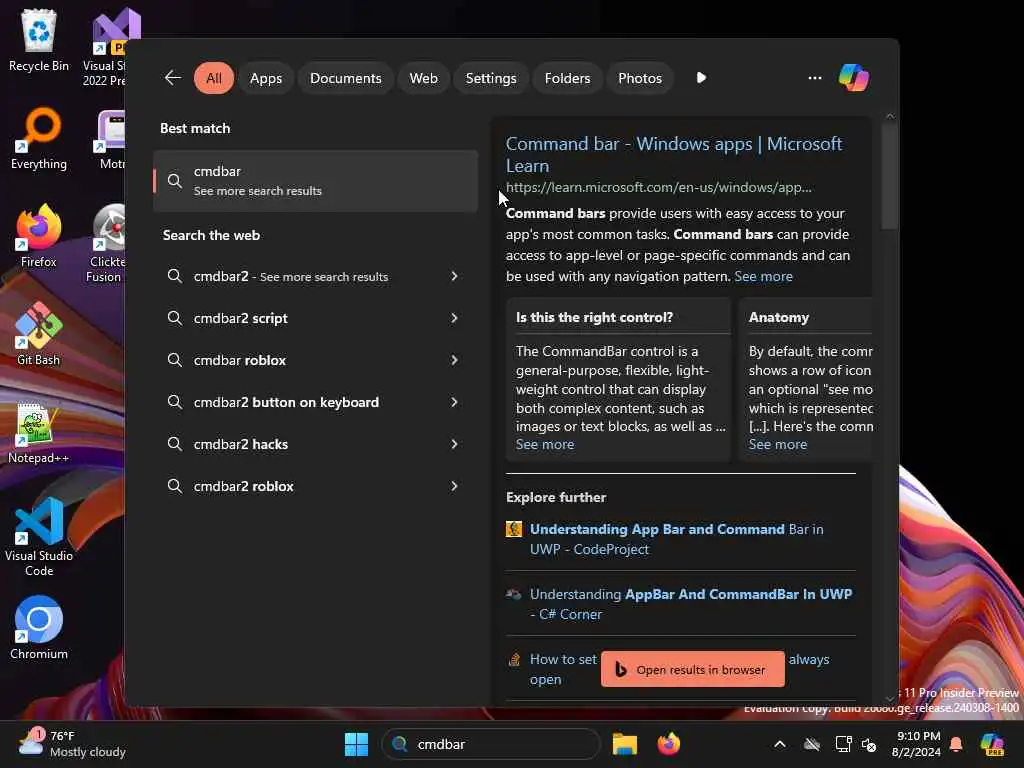Click the cloud sync tray icon
Viewport: 1024px width, 768px height.
click(812, 744)
